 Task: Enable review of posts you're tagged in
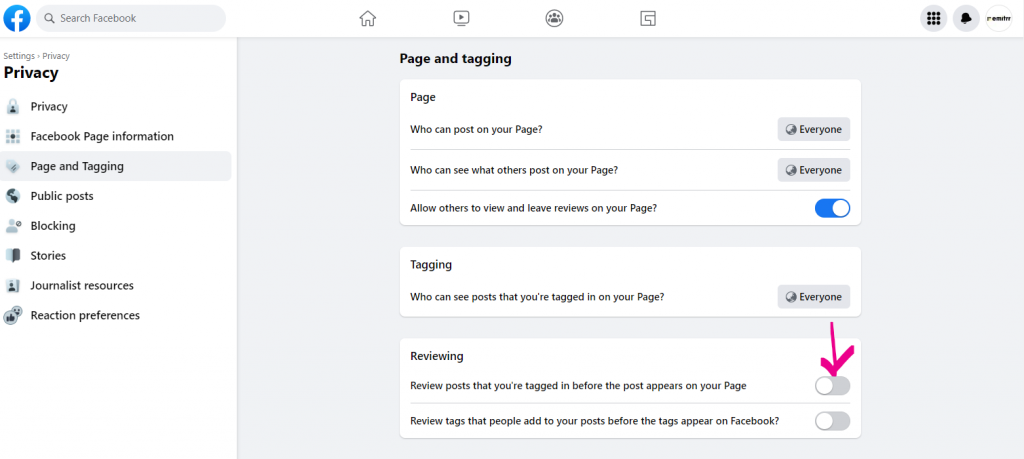pos(832,386)
